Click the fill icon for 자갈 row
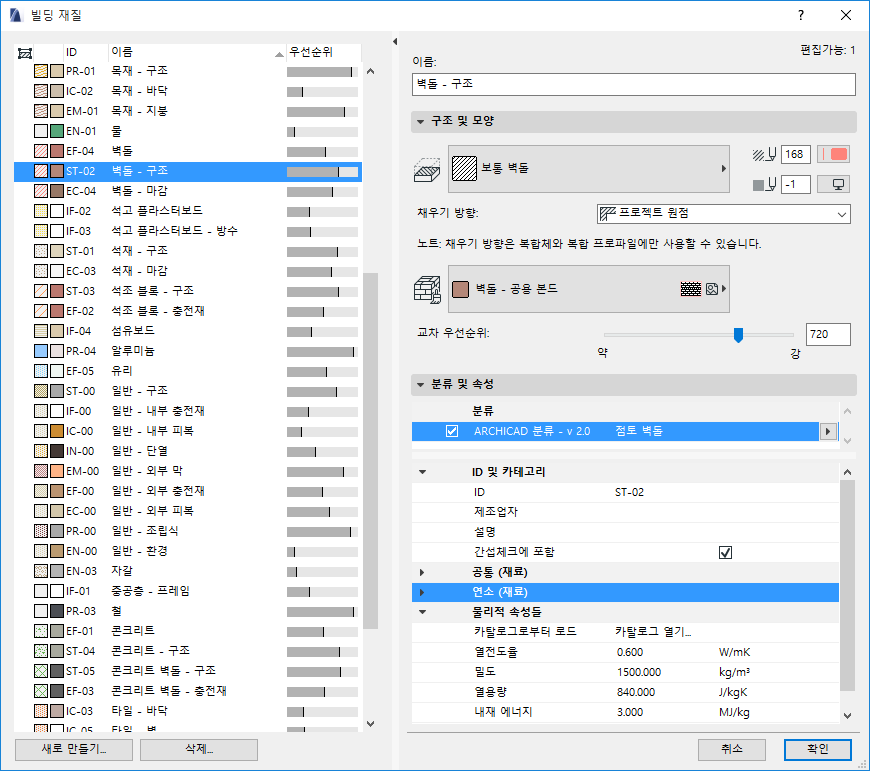Image resolution: width=870 pixels, height=771 pixels. (x=41, y=571)
